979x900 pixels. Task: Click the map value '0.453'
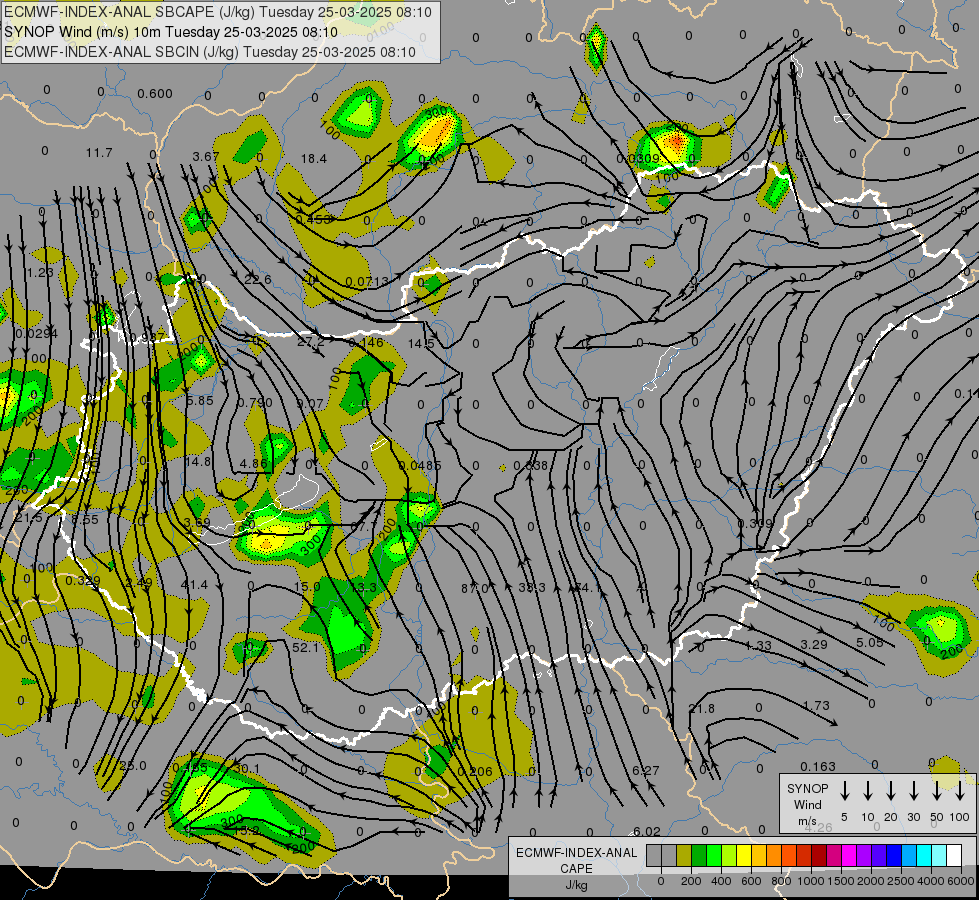tap(313, 219)
